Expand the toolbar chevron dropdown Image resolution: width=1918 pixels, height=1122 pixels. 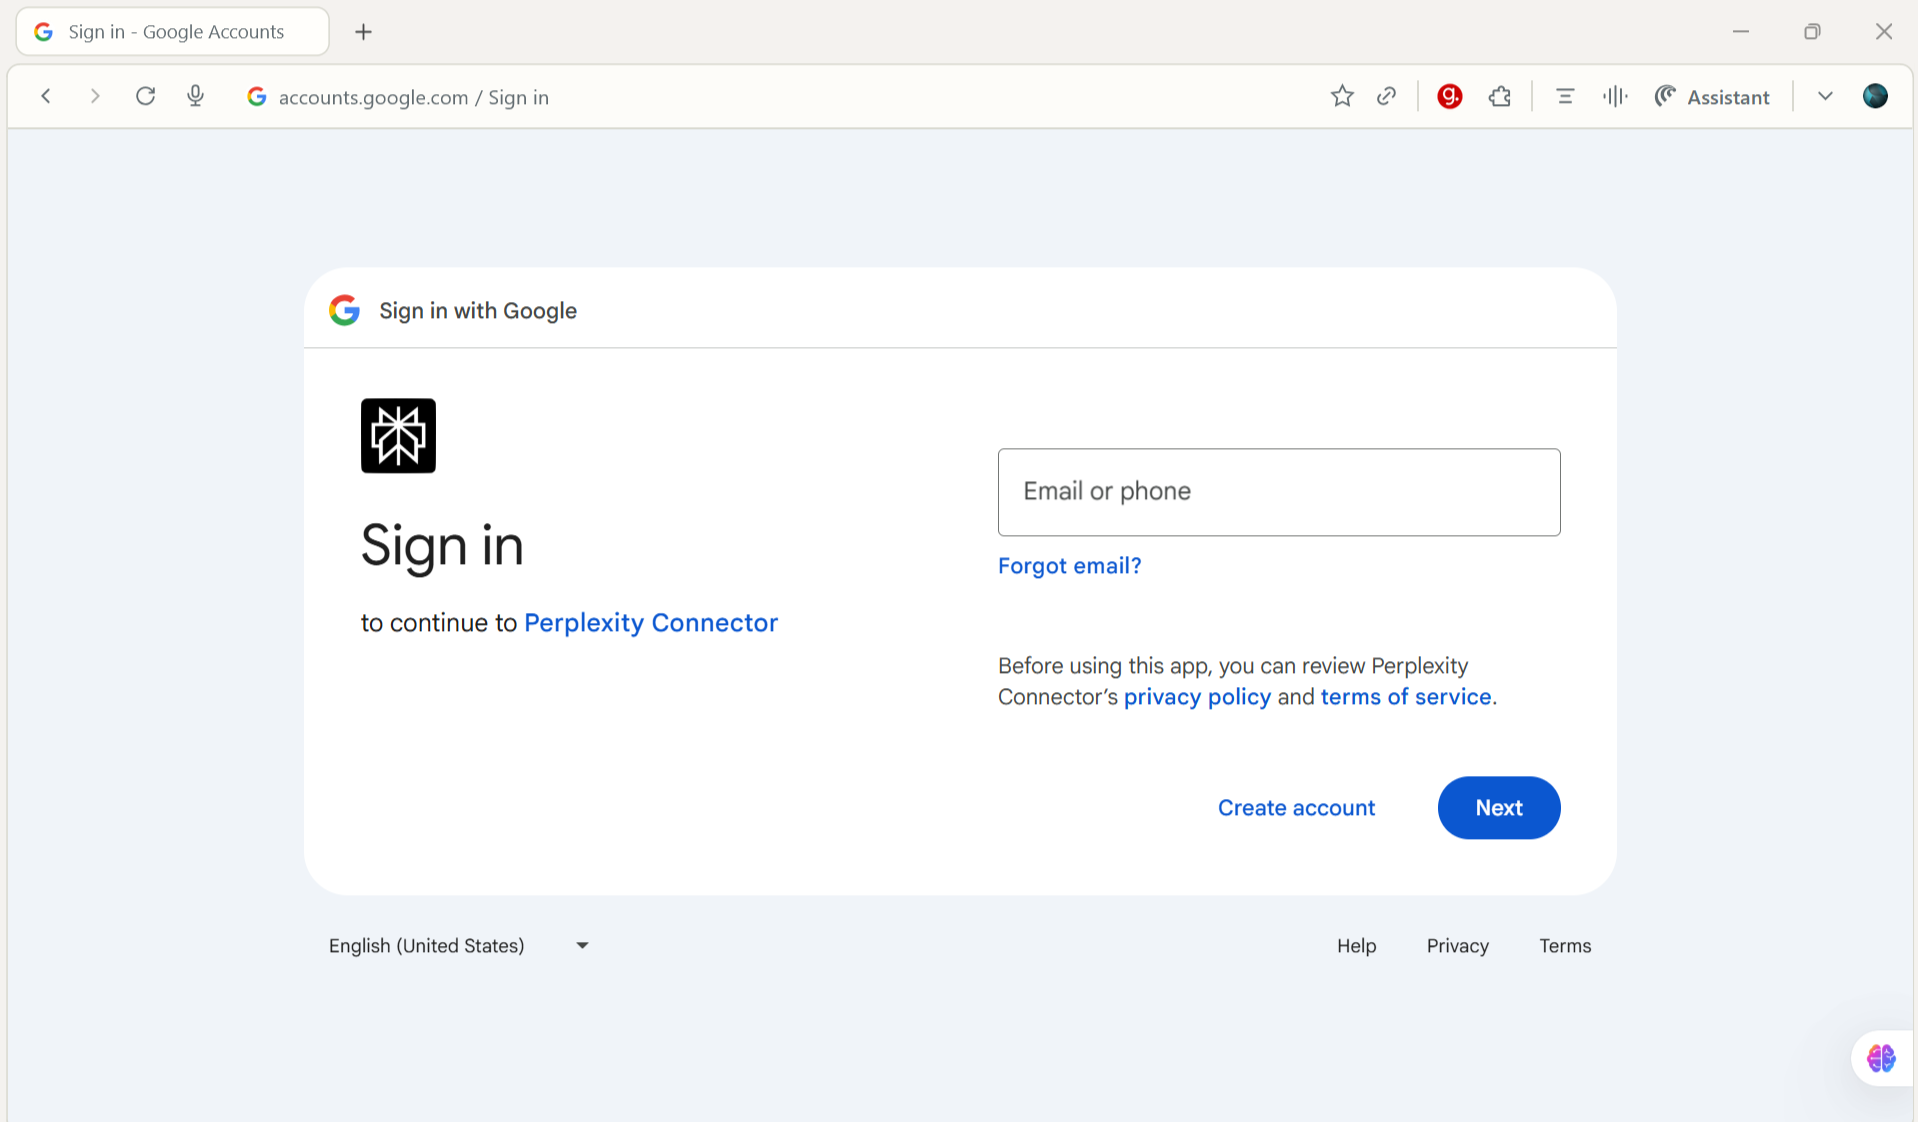coord(1825,96)
